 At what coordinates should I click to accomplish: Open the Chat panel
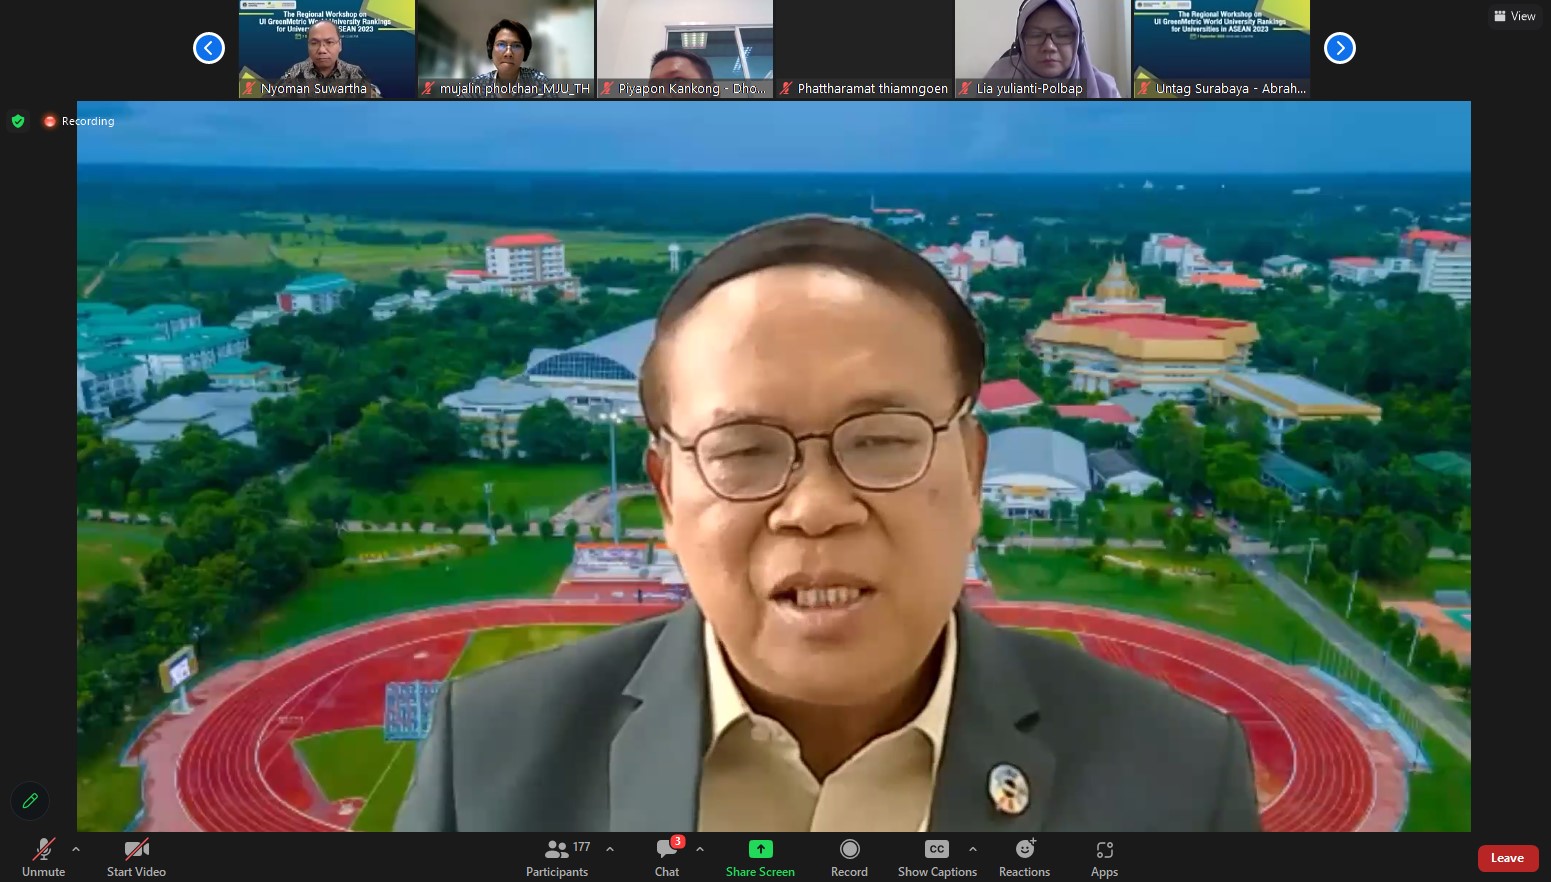[x=667, y=850]
